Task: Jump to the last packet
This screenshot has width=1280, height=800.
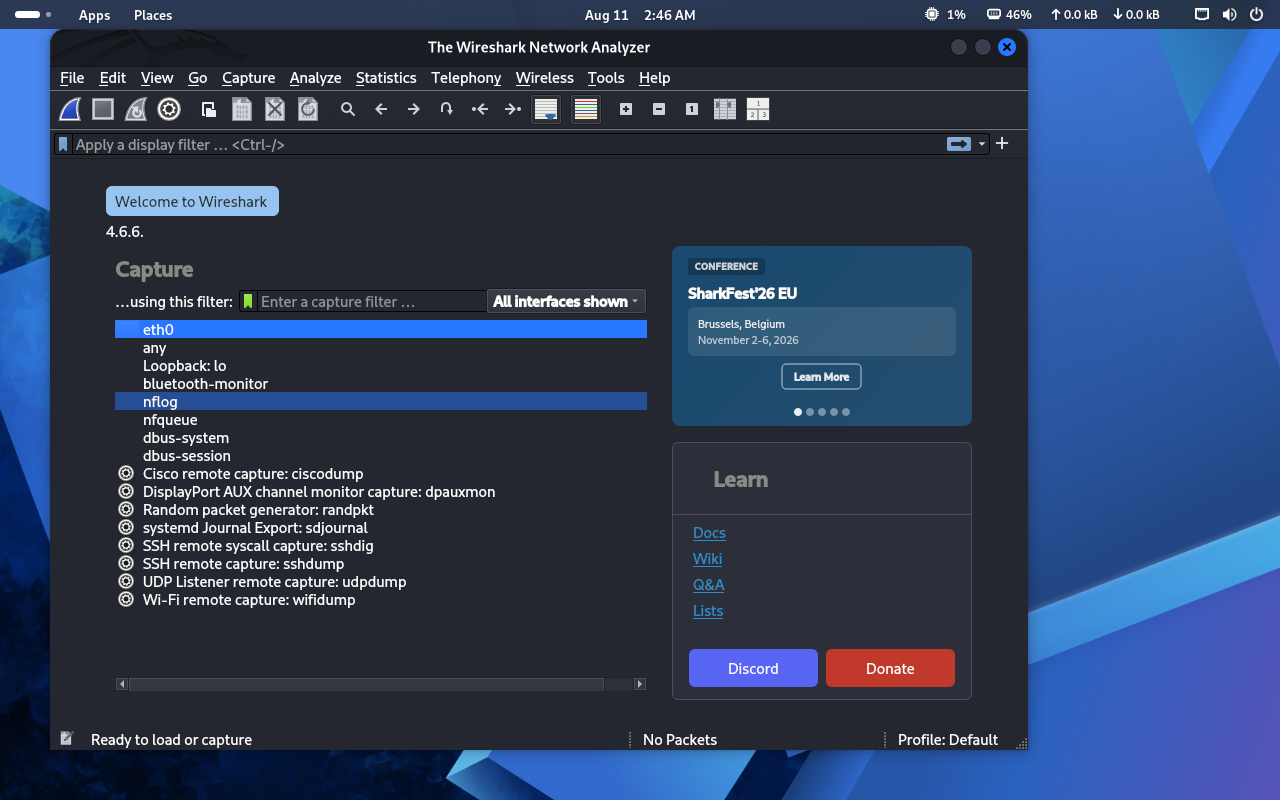Action: pos(513,109)
